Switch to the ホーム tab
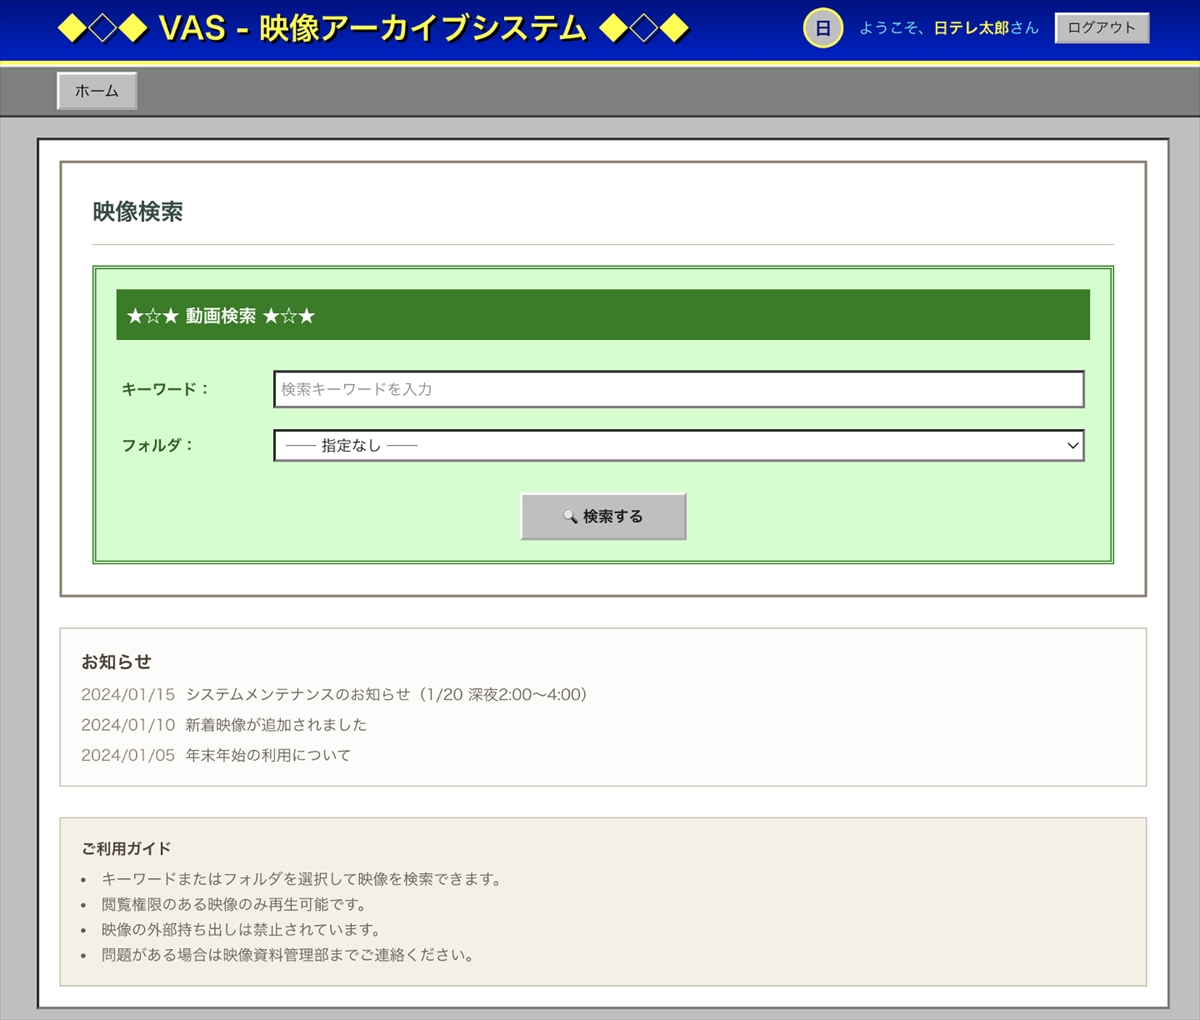Image resolution: width=1200 pixels, height=1020 pixels. click(96, 90)
